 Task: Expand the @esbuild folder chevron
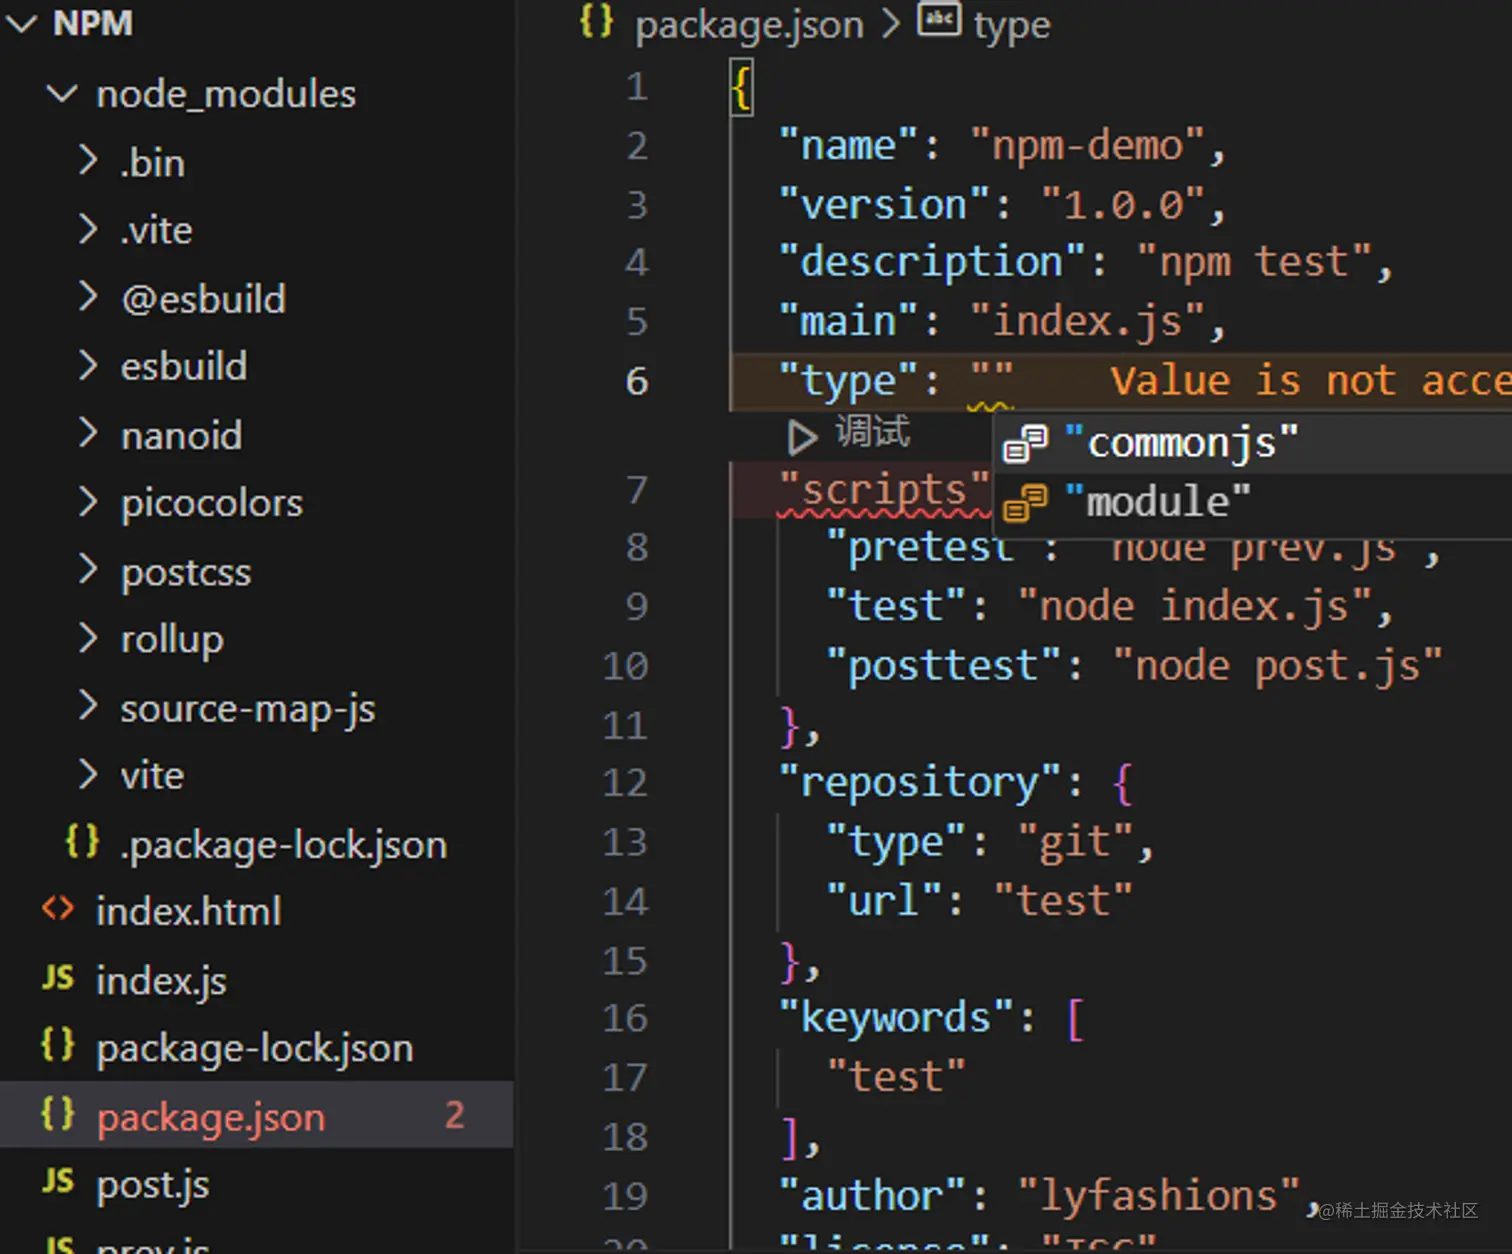click(88, 297)
